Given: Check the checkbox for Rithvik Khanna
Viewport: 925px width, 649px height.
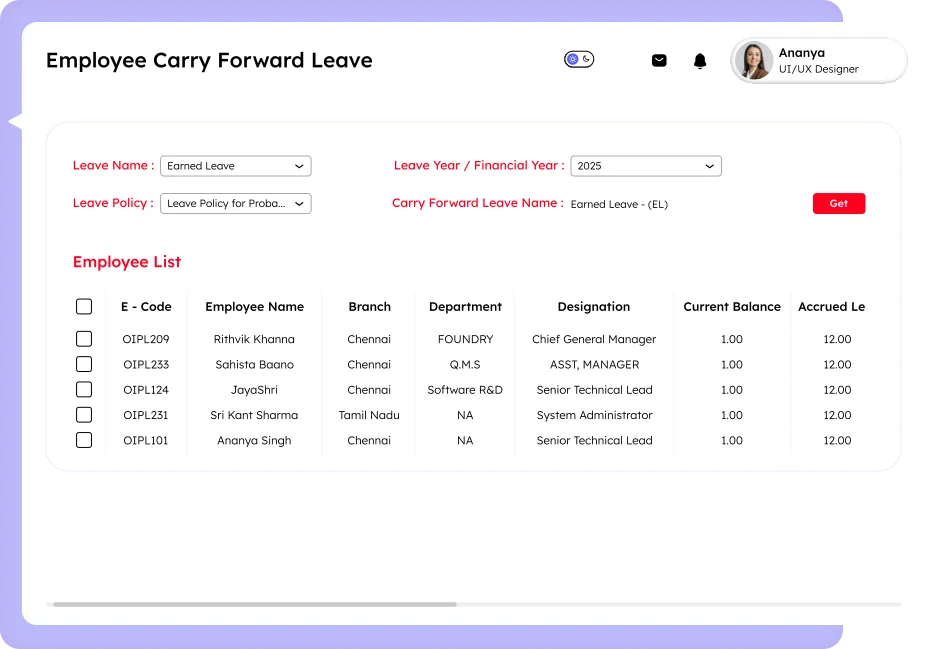Looking at the screenshot, I should tap(84, 339).
